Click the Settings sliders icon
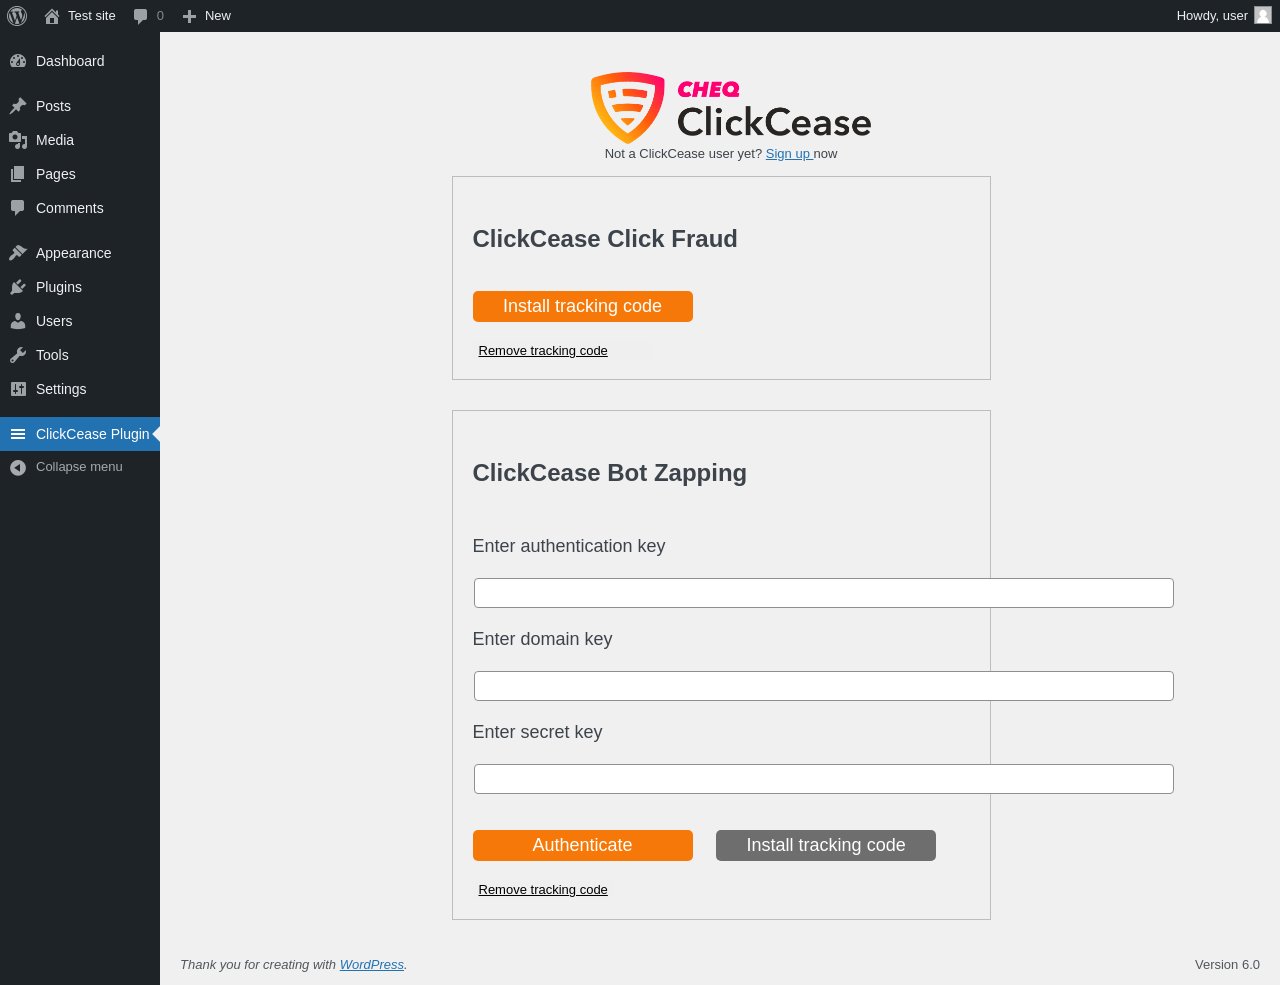Screen dimensions: 1280x985 [x=18, y=389]
